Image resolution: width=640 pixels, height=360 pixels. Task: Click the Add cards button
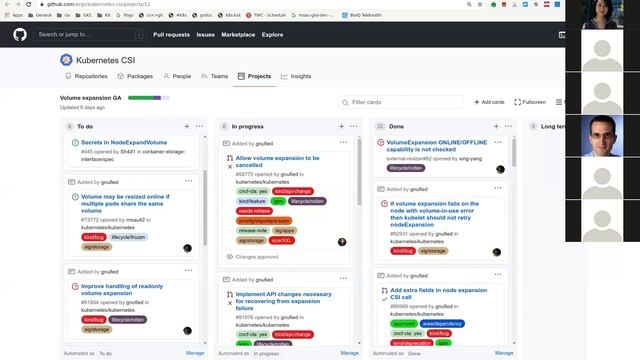(489, 102)
